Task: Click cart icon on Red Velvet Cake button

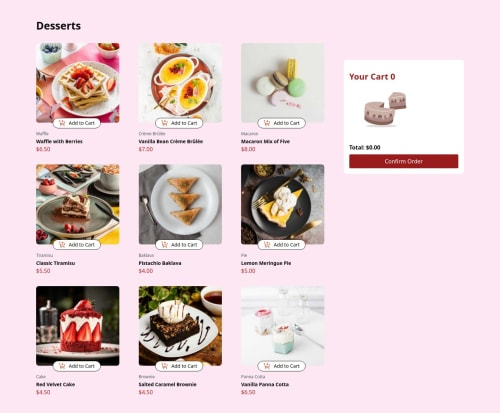Action: (x=62, y=366)
